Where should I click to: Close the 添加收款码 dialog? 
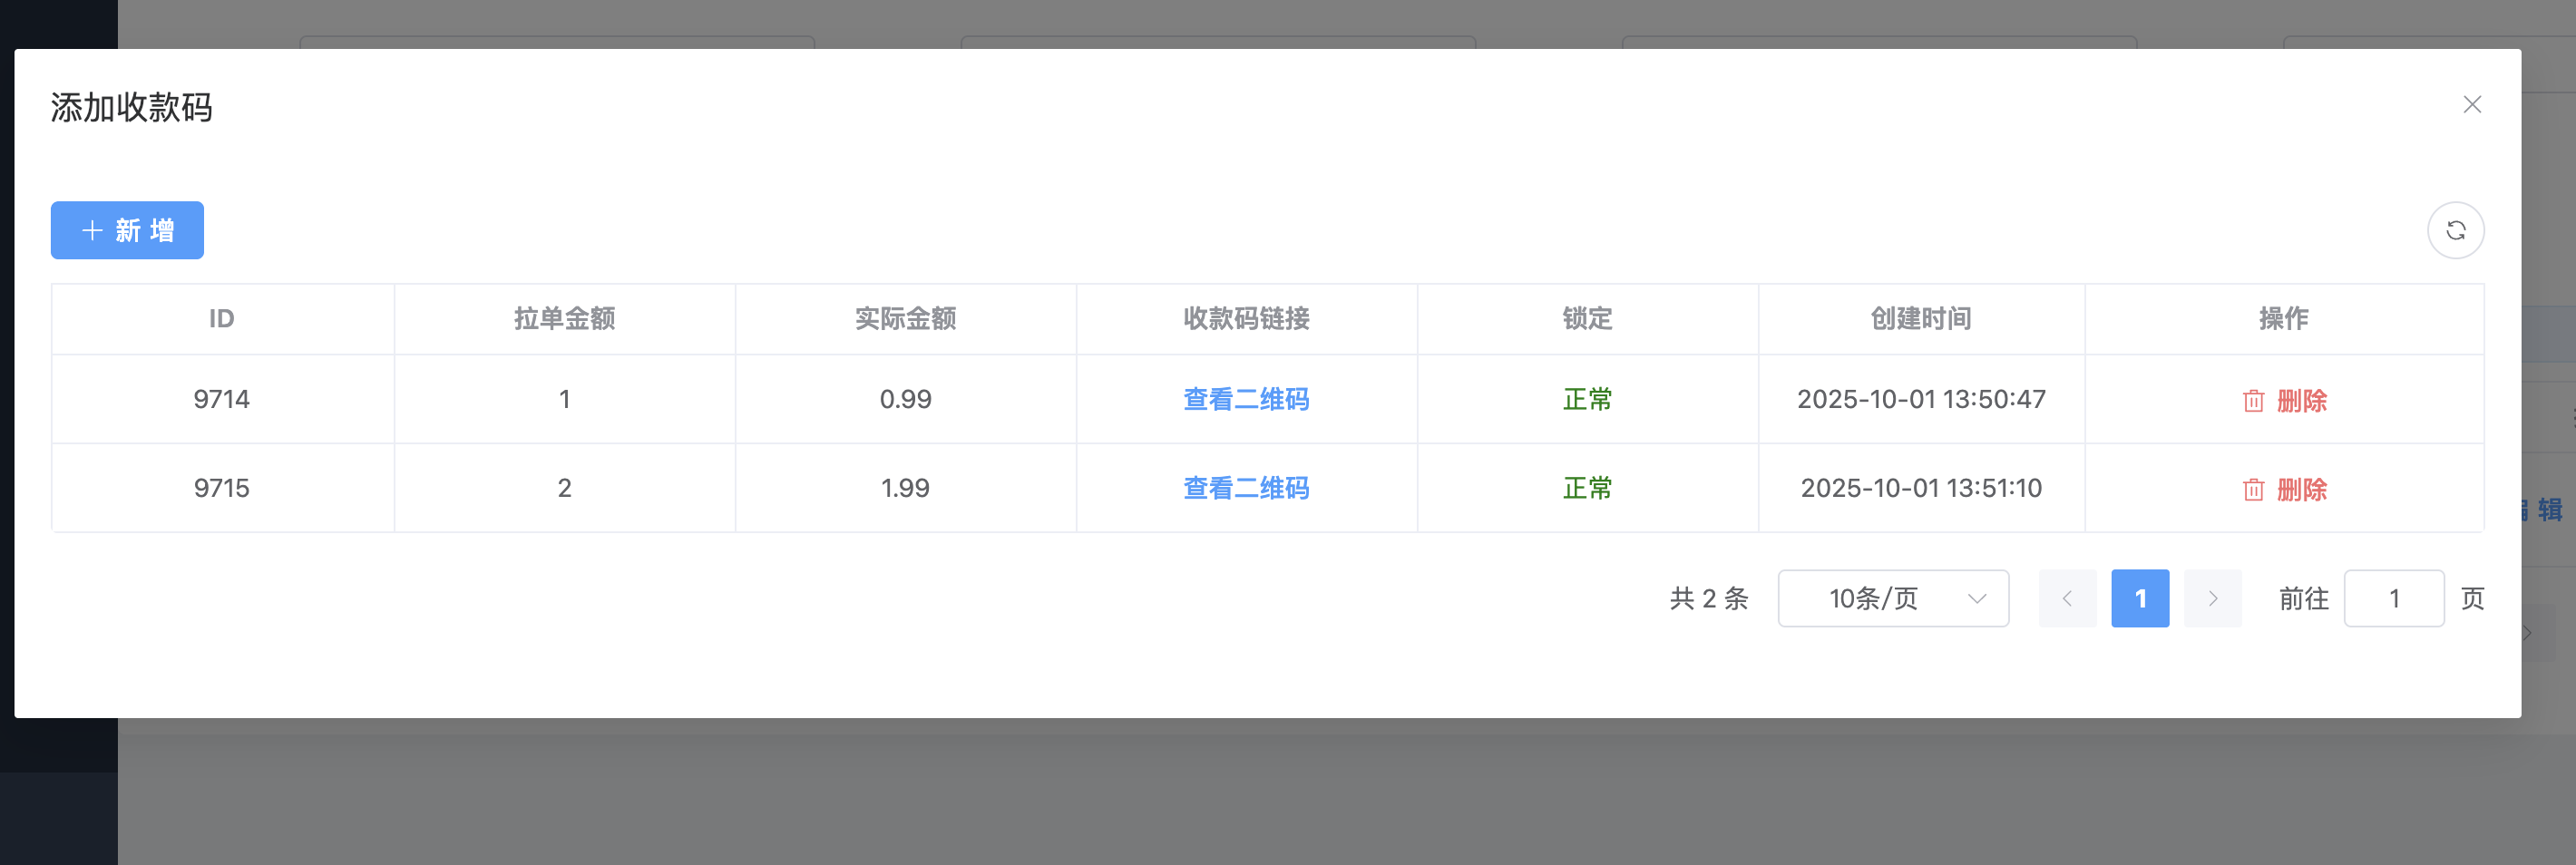pos(2471,105)
